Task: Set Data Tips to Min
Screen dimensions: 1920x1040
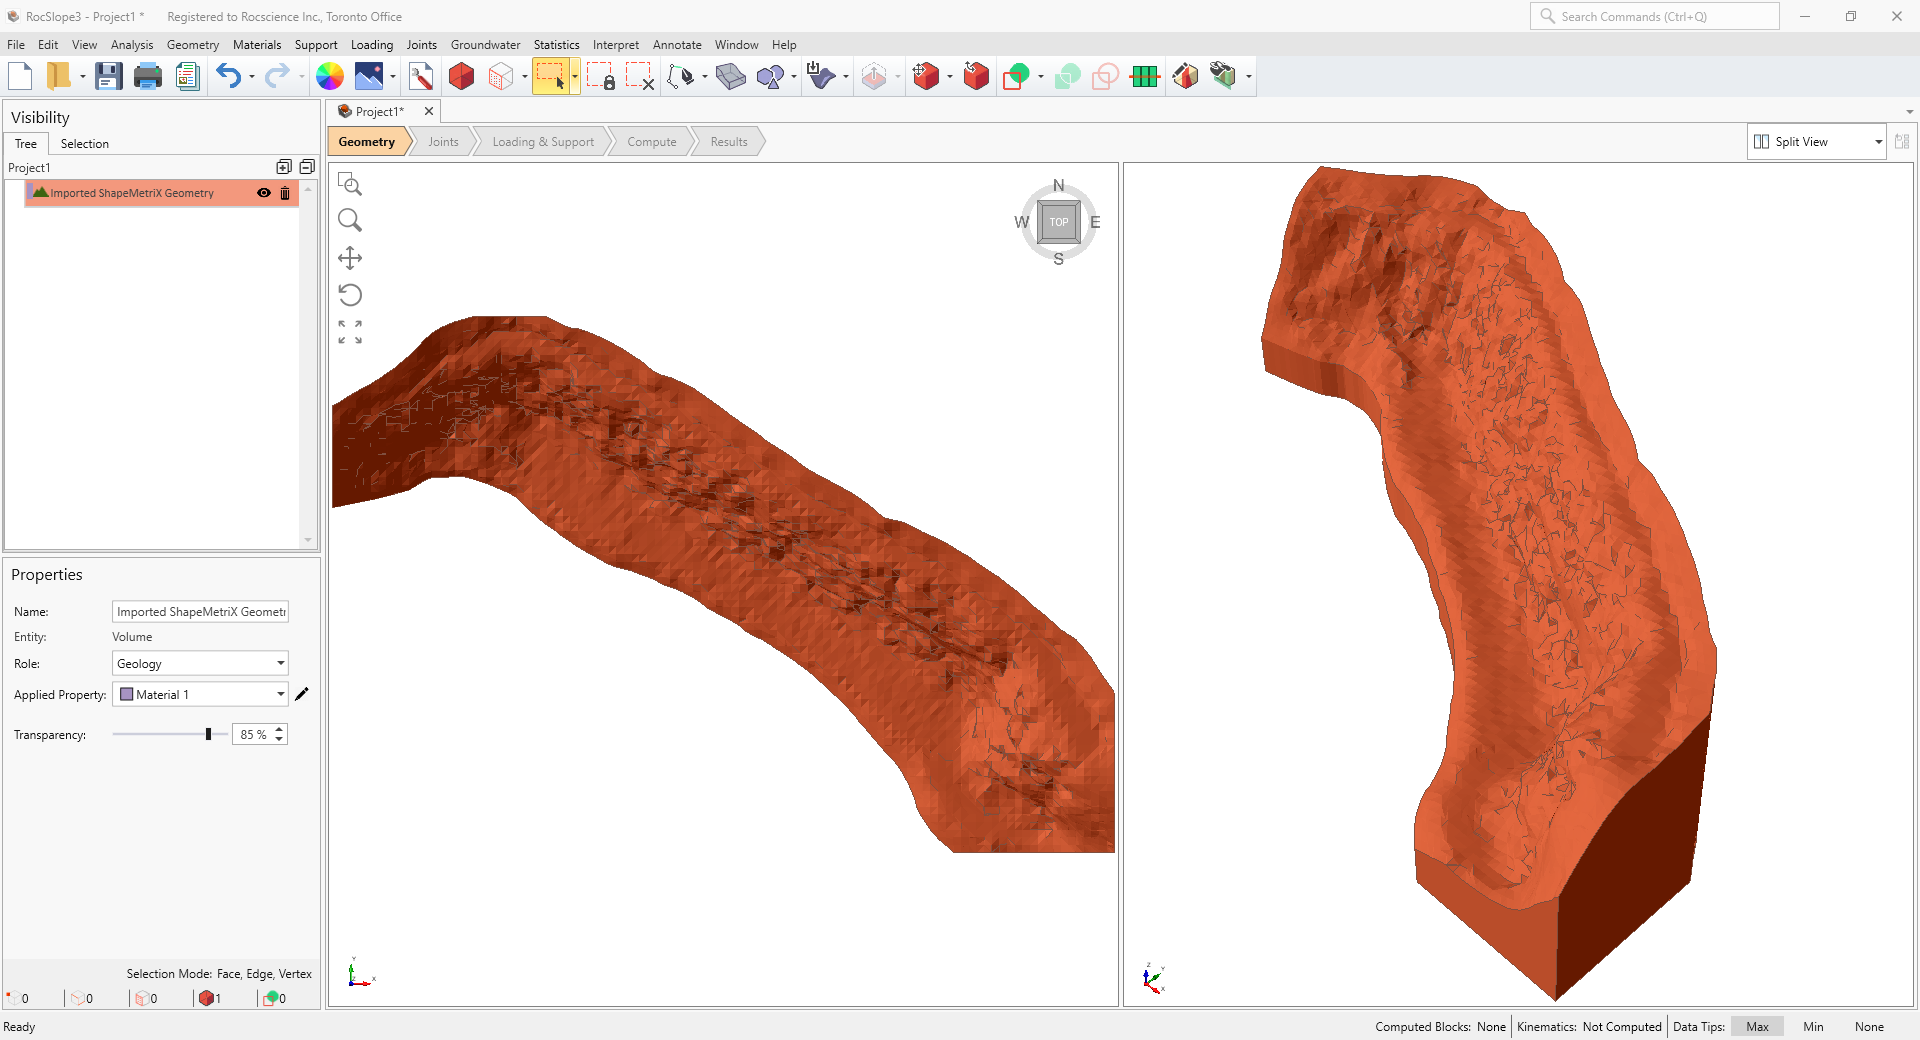Action: click(1812, 1027)
